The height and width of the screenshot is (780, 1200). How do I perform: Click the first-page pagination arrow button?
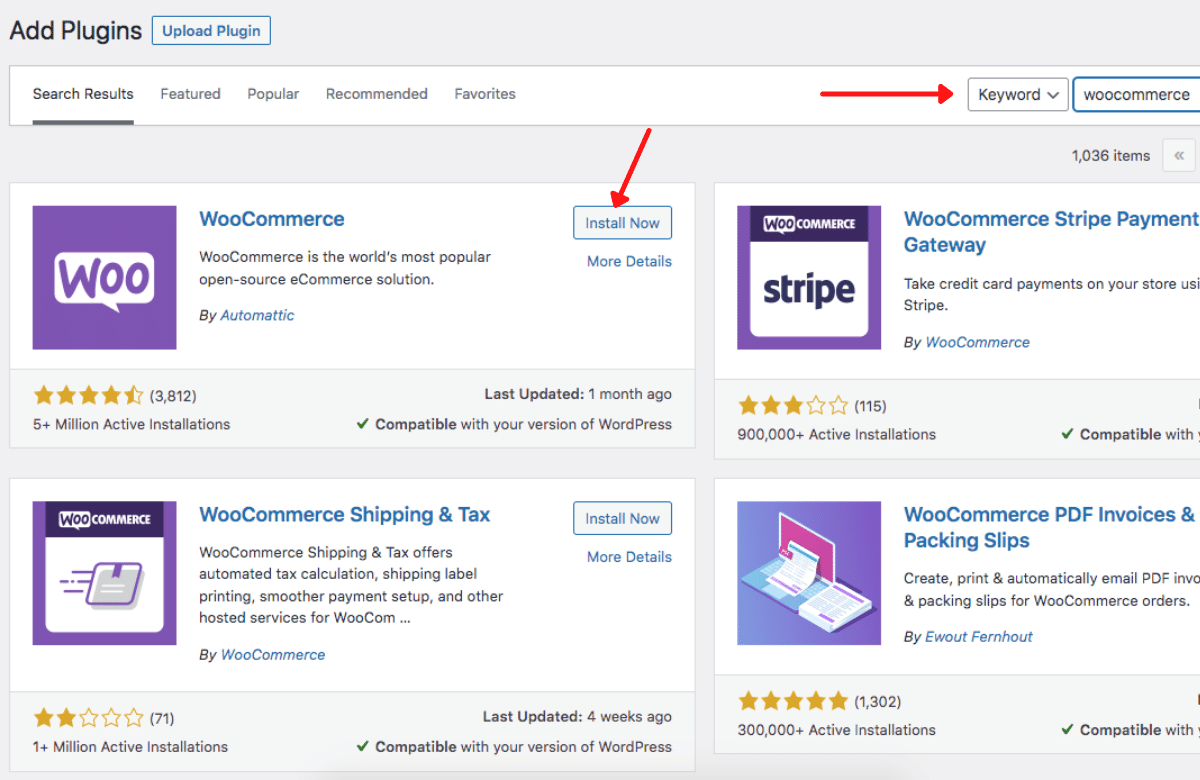[1179, 156]
